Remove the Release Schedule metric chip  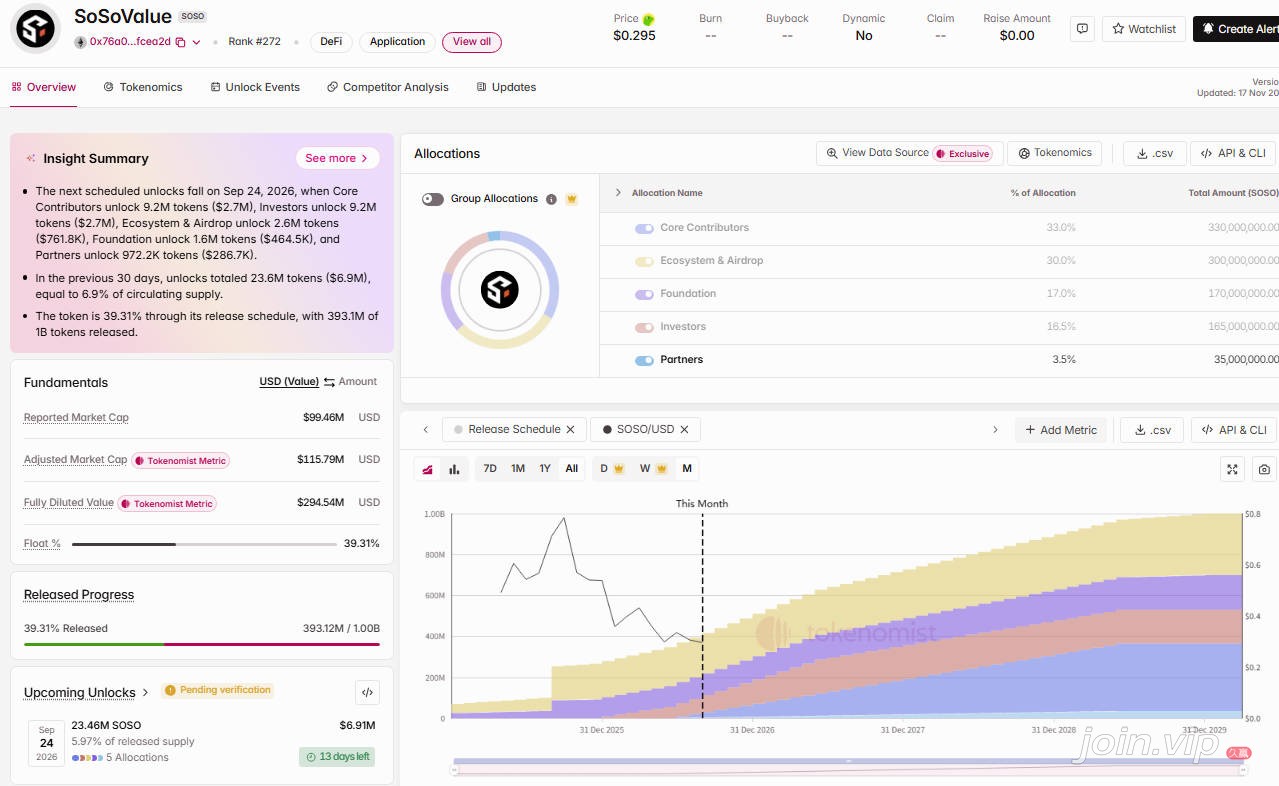[570, 430]
